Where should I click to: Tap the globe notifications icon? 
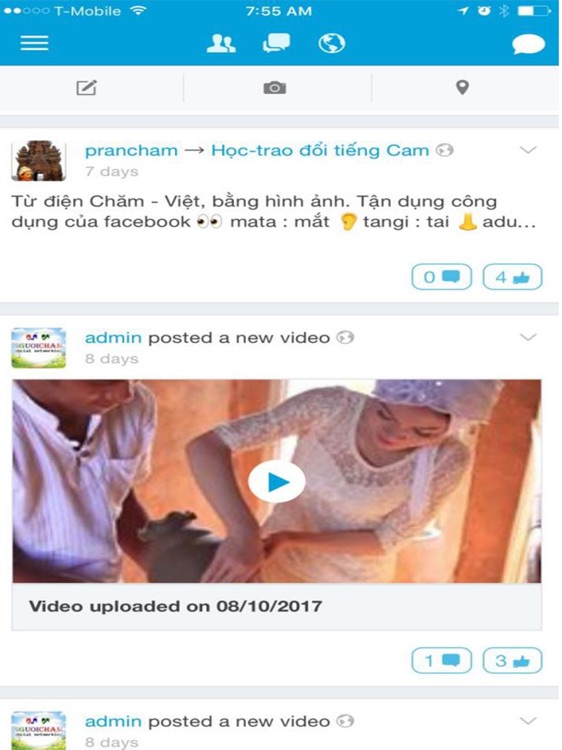point(331,44)
